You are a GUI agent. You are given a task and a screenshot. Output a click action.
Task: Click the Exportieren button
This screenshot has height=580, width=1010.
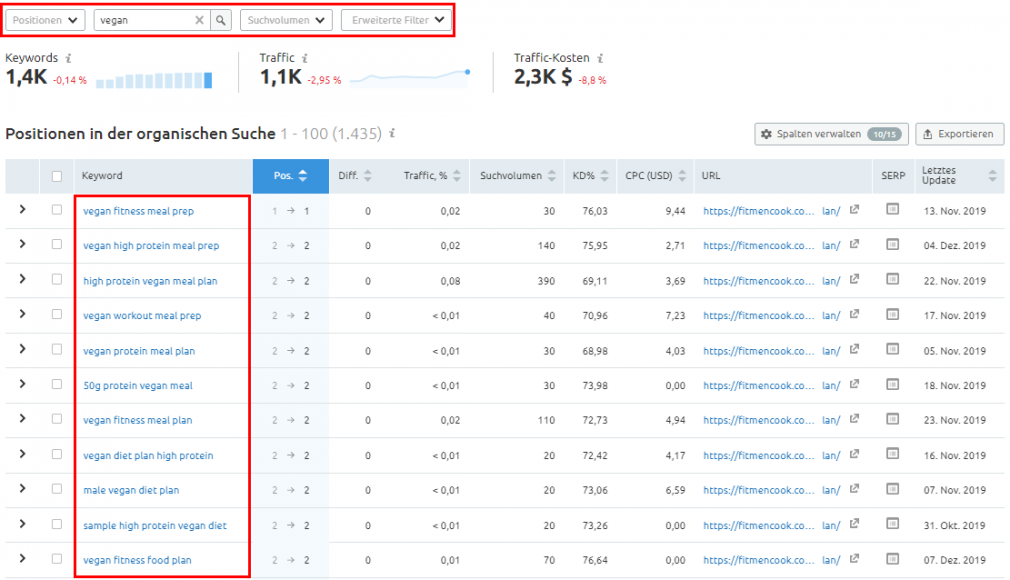click(x=960, y=134)
